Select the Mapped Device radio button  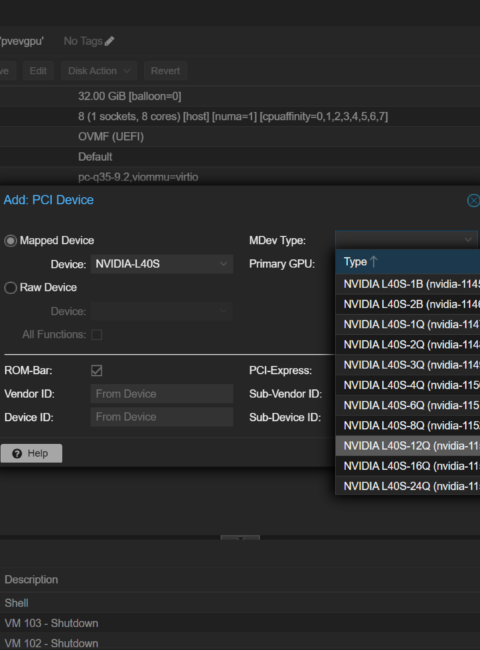[10, 241]
